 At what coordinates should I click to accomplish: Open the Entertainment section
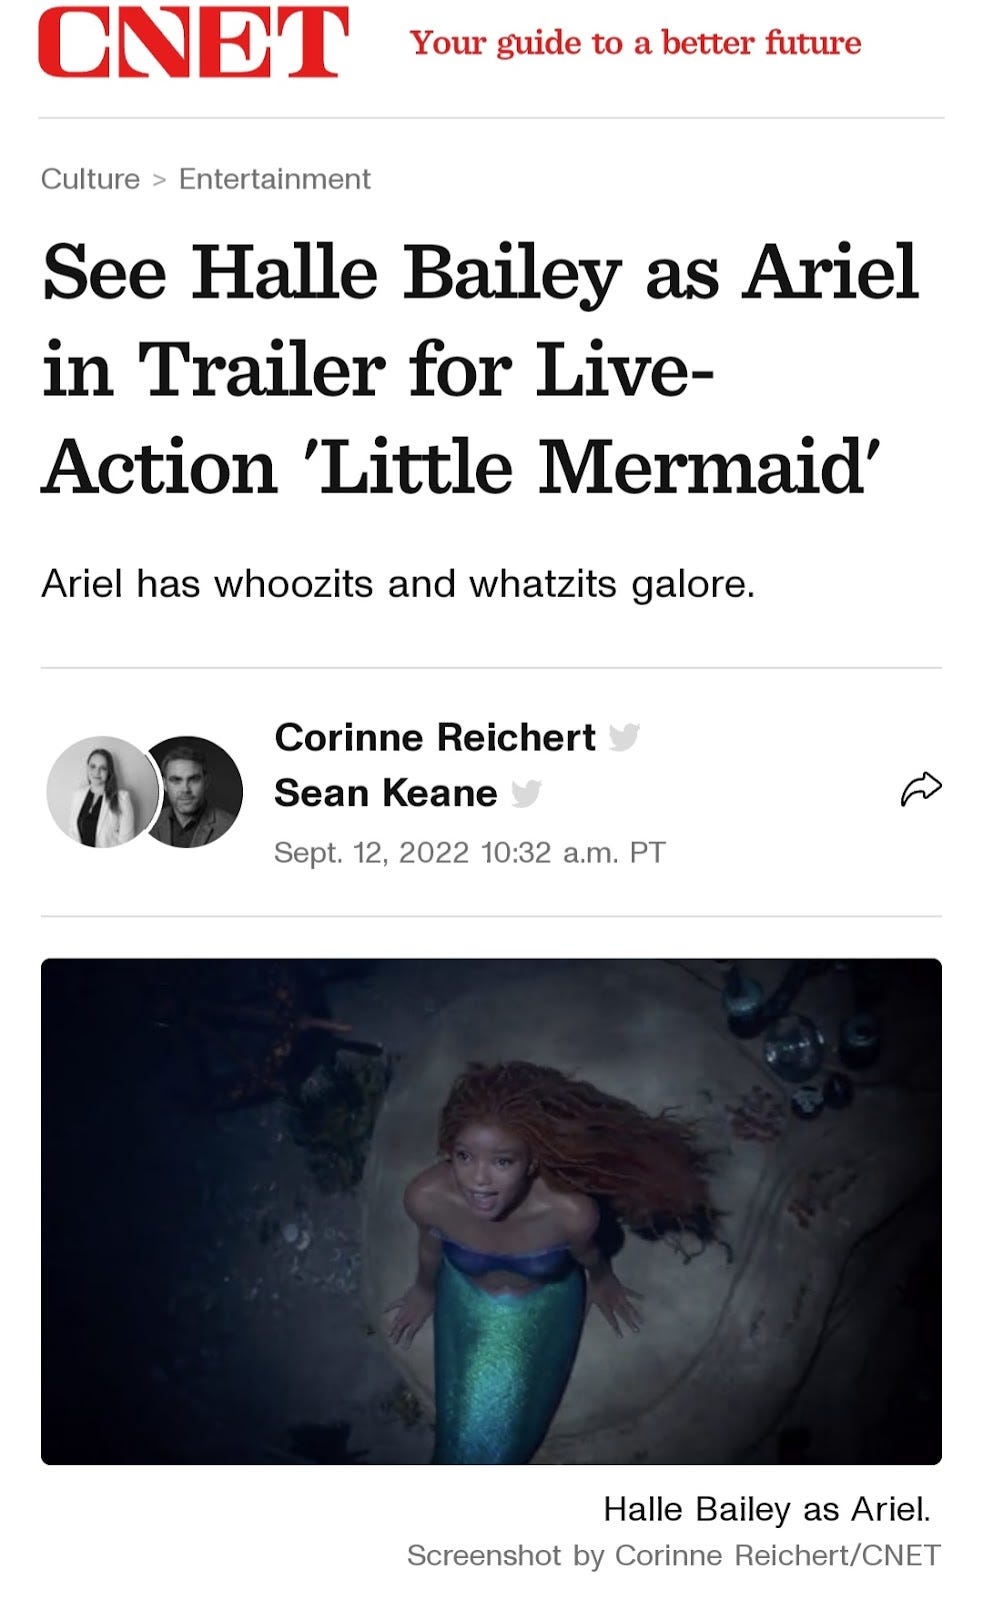[273, 178]
